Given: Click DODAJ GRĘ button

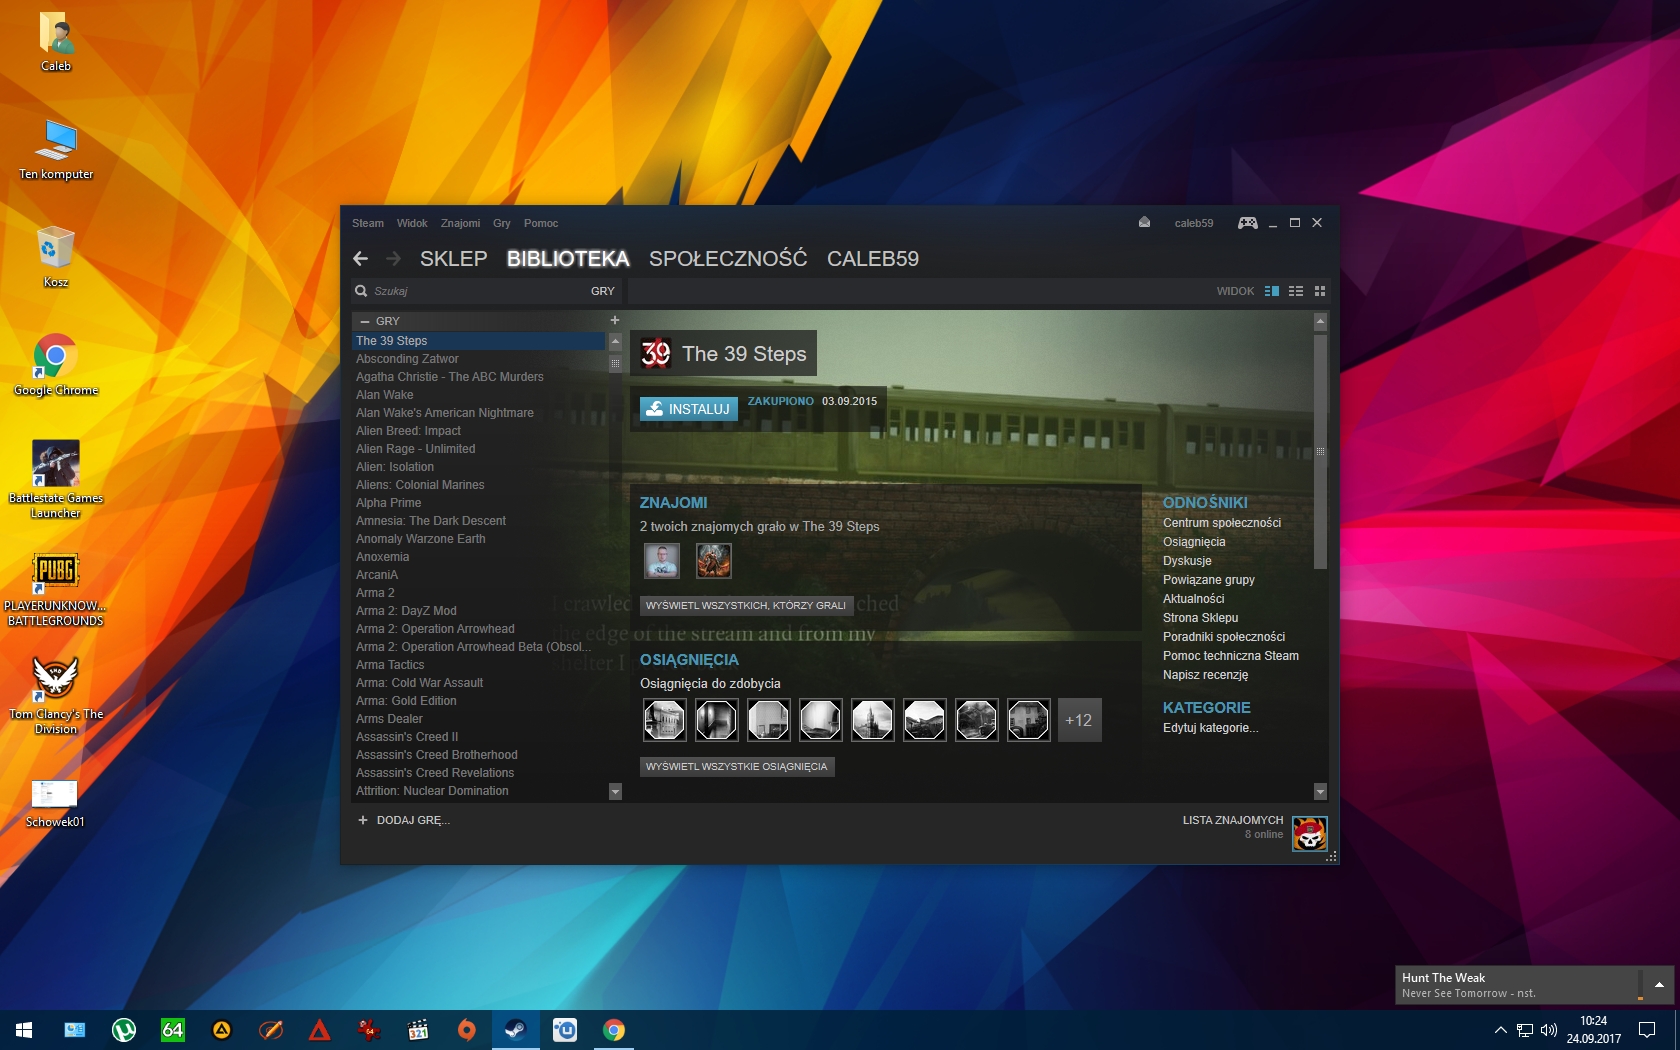Looking at the screenshot, I should point(404,820).
